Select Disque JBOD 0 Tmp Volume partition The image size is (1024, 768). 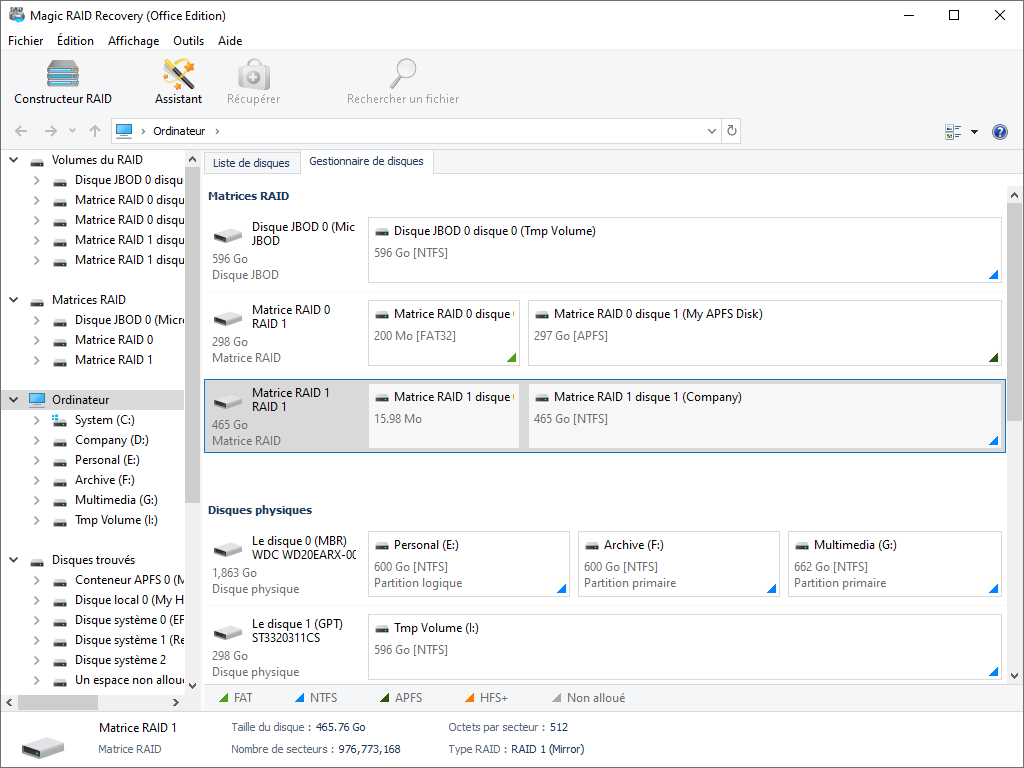click(684, 249)
